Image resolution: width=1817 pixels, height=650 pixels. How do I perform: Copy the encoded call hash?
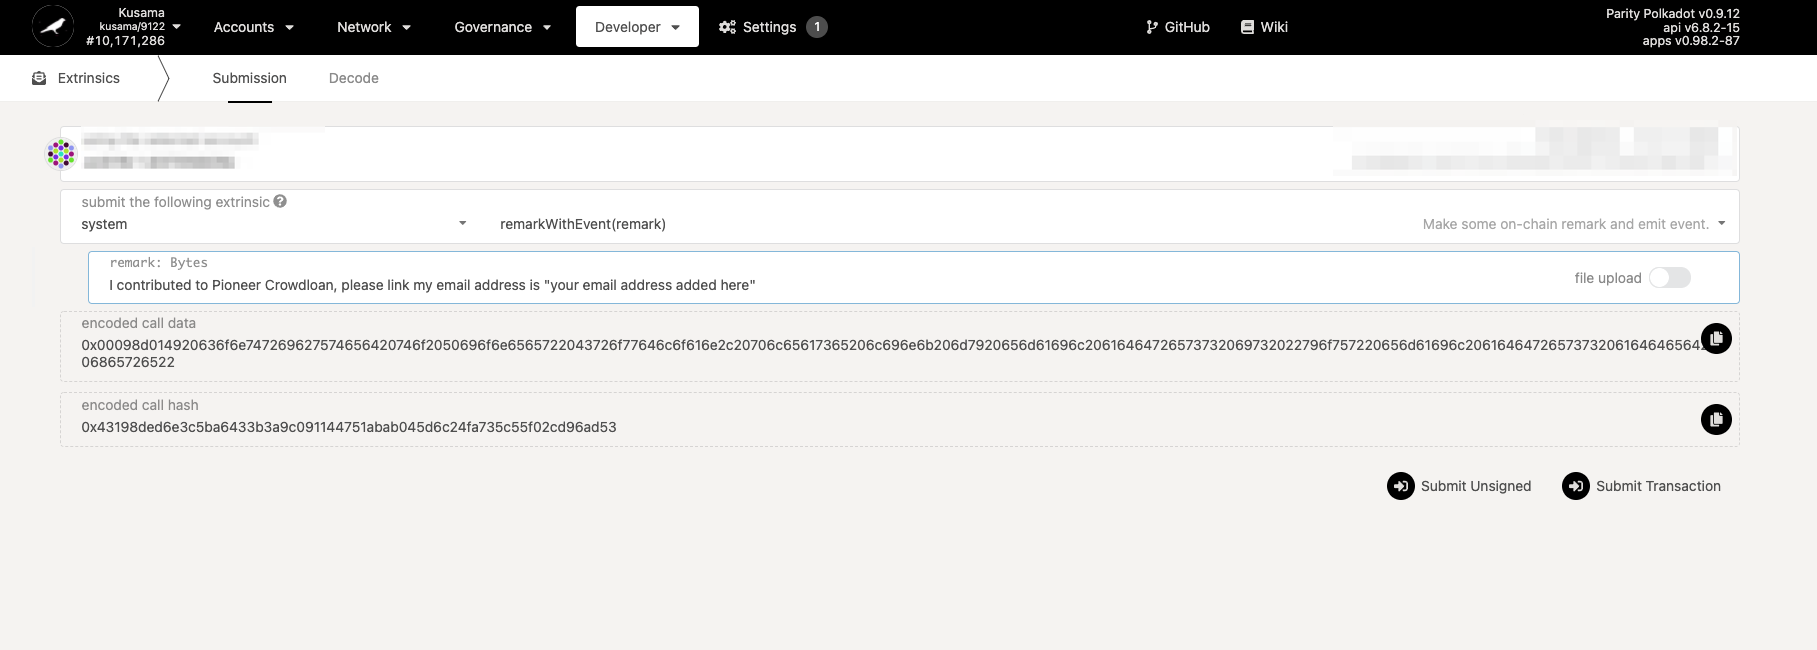coord(1716,420)
